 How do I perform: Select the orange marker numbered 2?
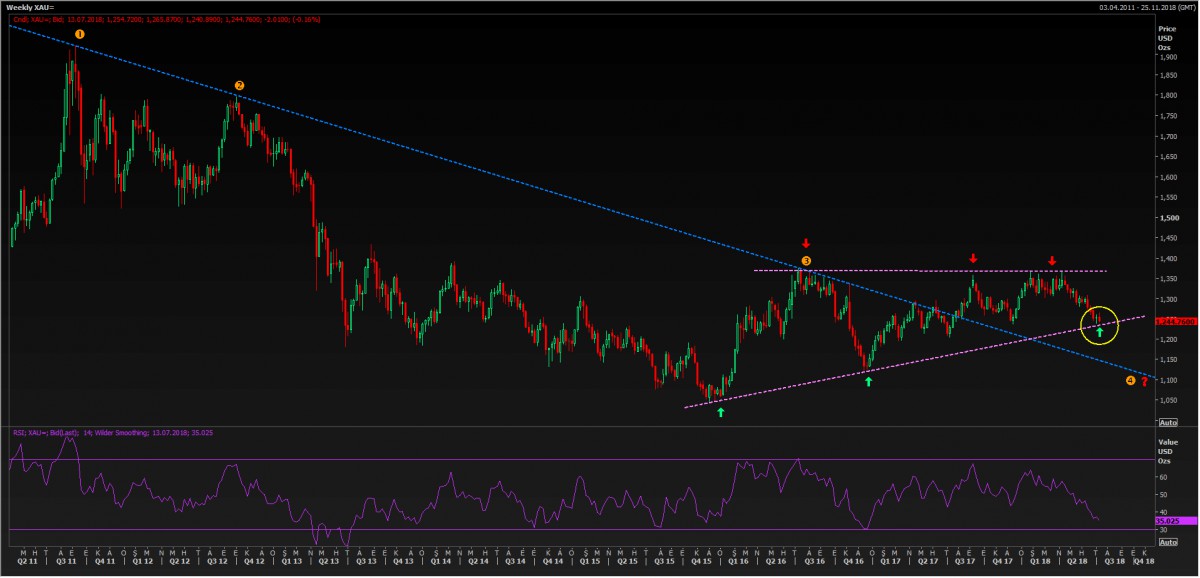239,86
